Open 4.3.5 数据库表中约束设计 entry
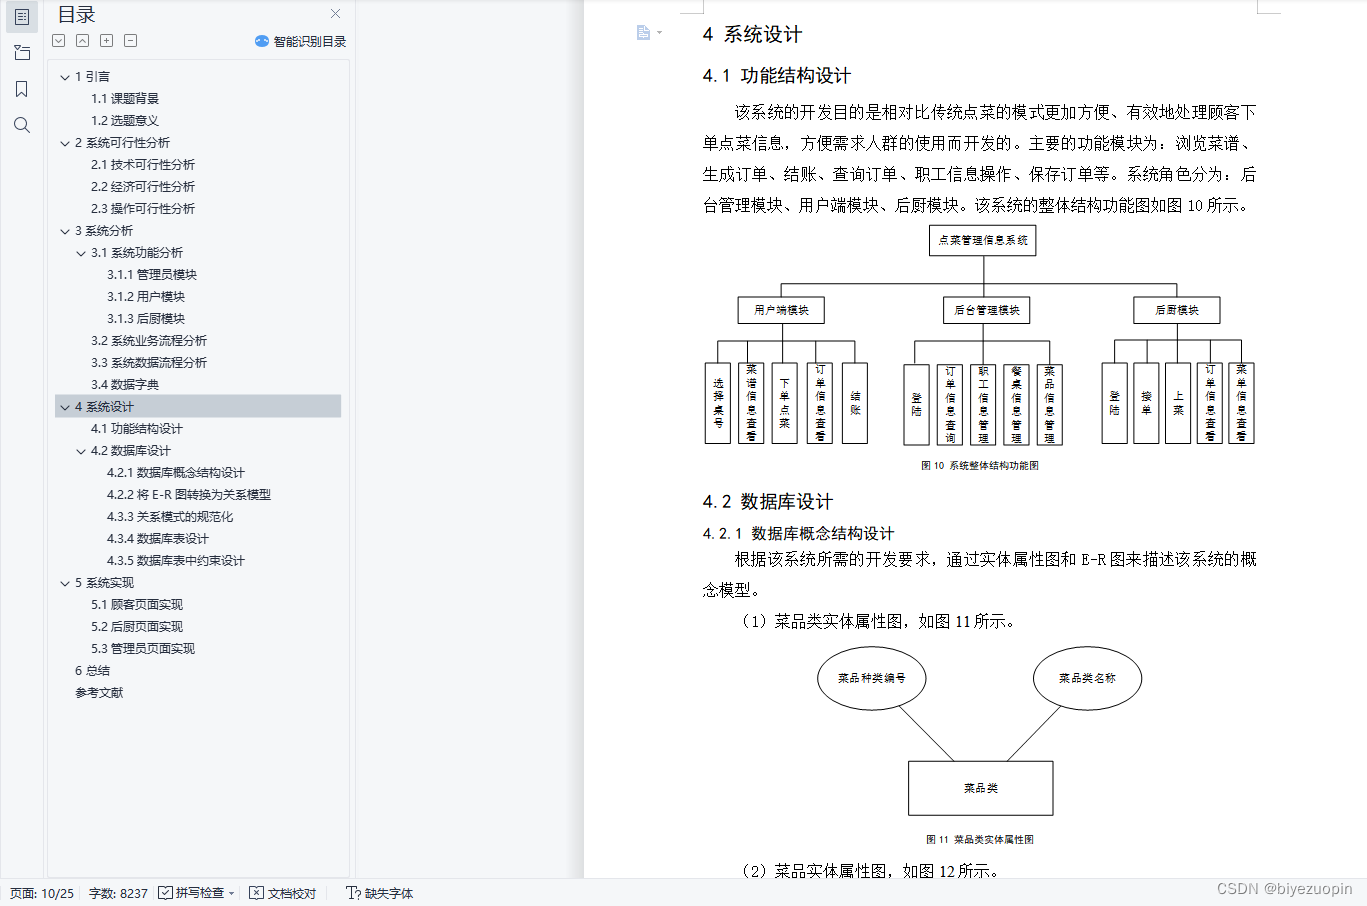Image resolution: width=1367 pixels, height=906 pixels. click(176, 561)
